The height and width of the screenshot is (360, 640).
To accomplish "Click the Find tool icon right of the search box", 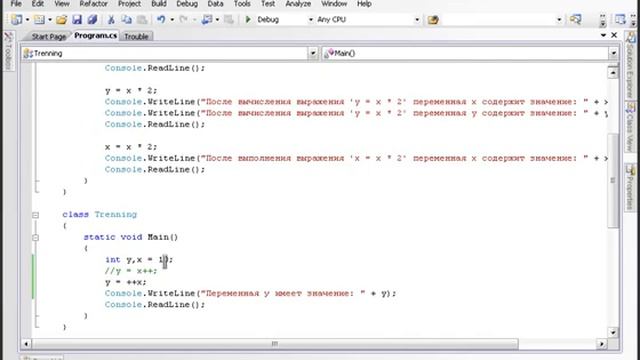I will coord(576,19).
